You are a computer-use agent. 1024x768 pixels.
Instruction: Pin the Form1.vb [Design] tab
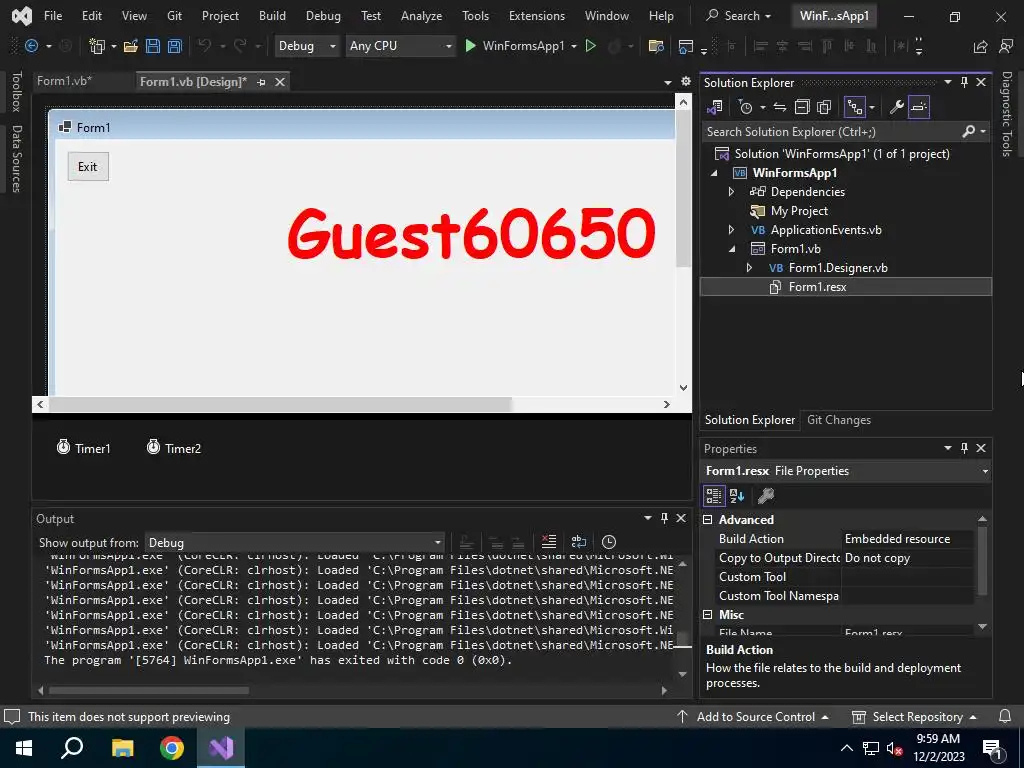point(261,82)
